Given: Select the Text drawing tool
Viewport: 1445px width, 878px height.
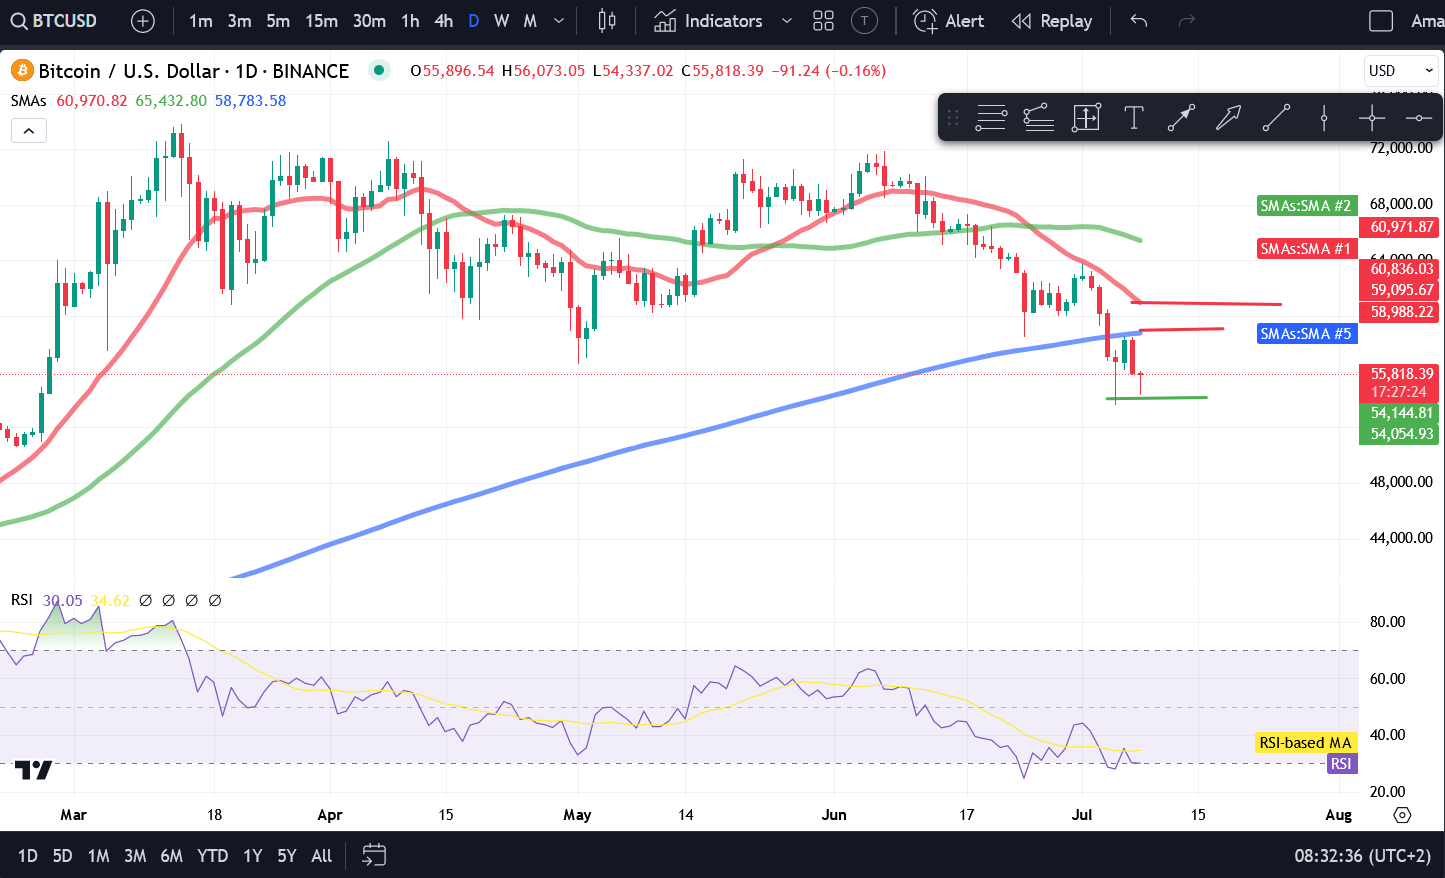Looking at the screenshot, I should coord(1134,118).
